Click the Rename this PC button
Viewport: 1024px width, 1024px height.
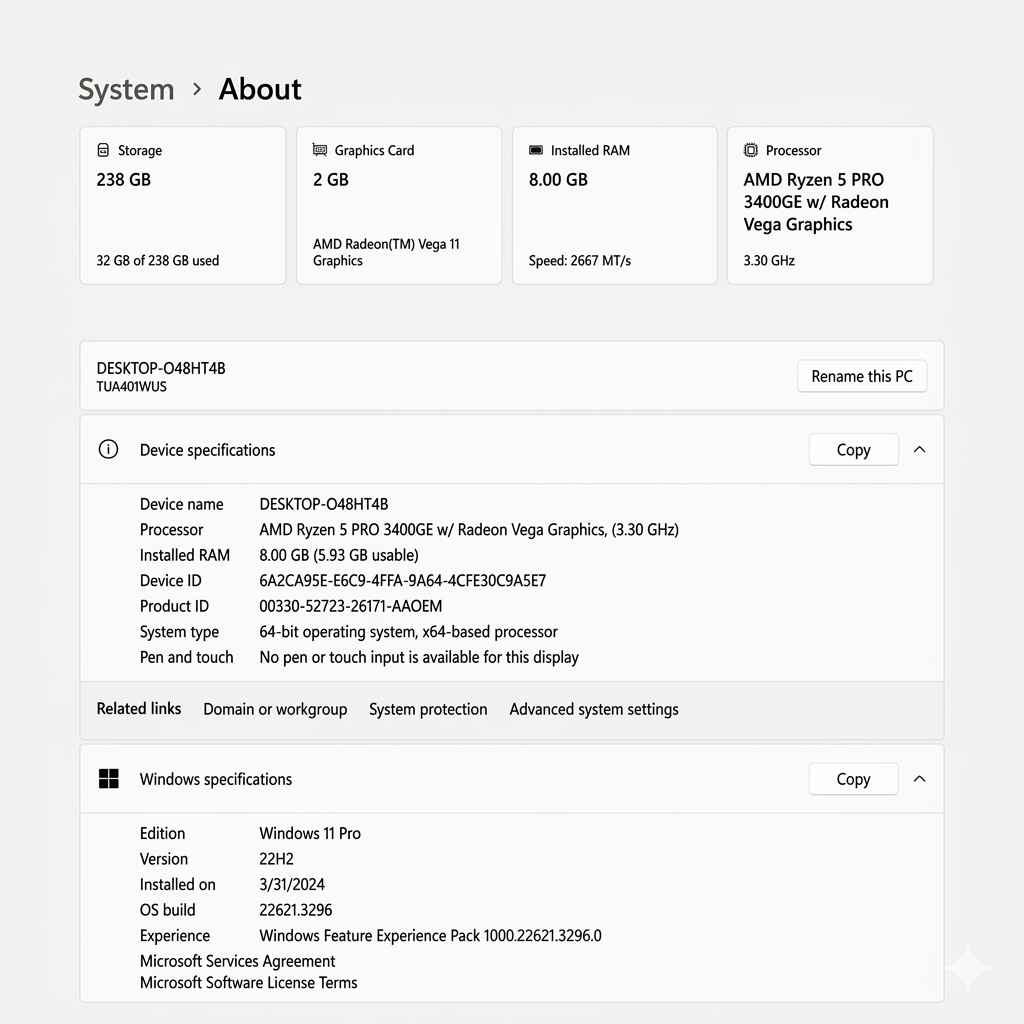[862, 376]
